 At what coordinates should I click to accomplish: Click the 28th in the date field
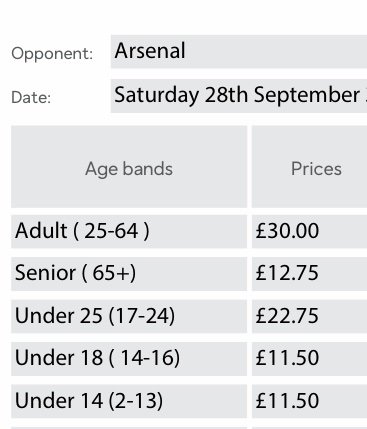(x=226, y=95)
